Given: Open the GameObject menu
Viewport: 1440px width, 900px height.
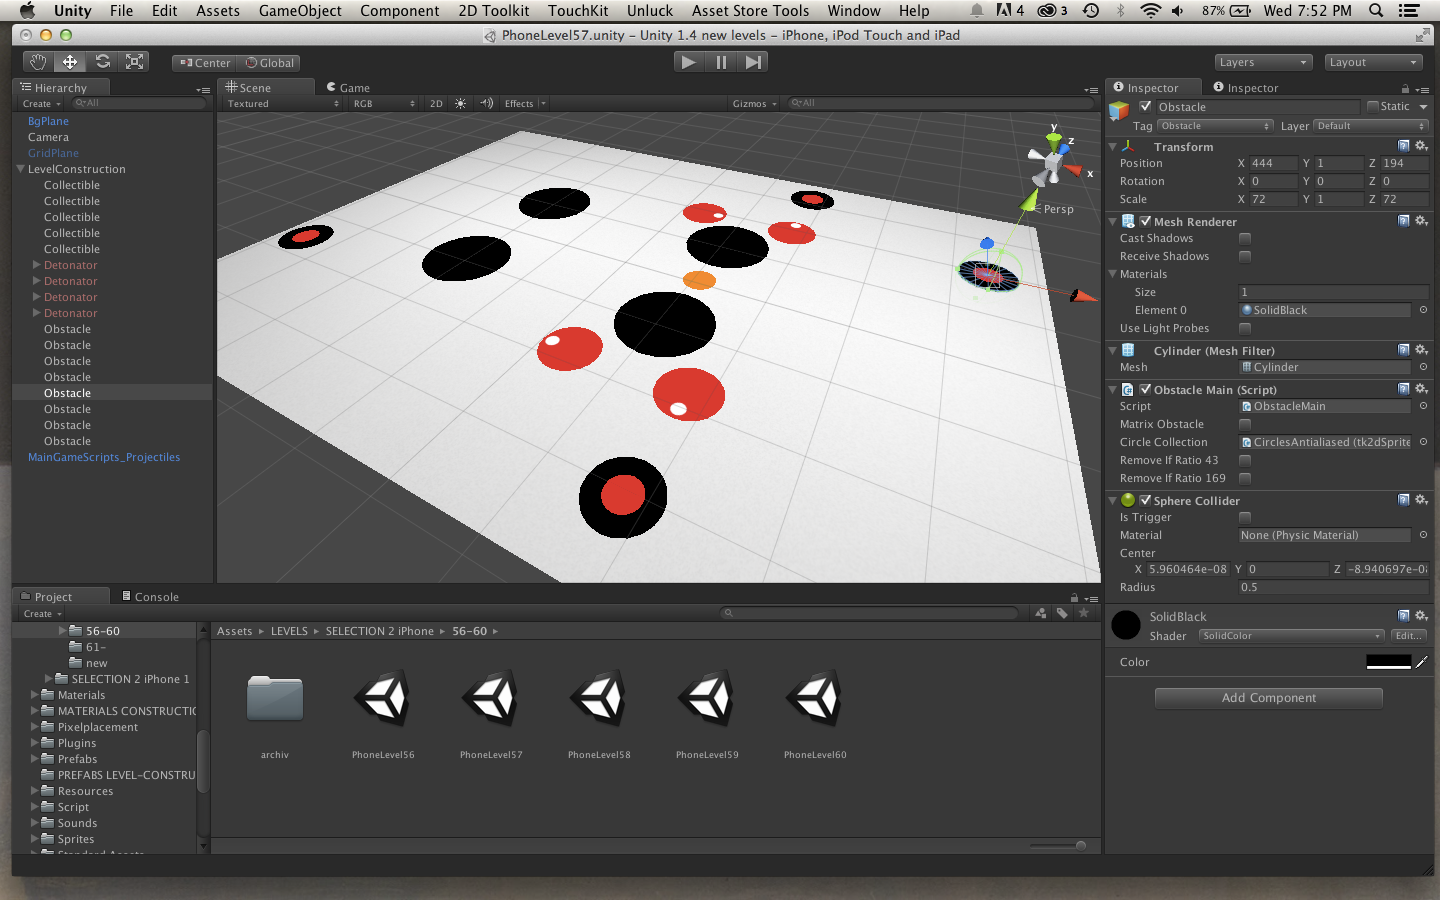Looking at the screenshot, I should [x=300, y=11].
